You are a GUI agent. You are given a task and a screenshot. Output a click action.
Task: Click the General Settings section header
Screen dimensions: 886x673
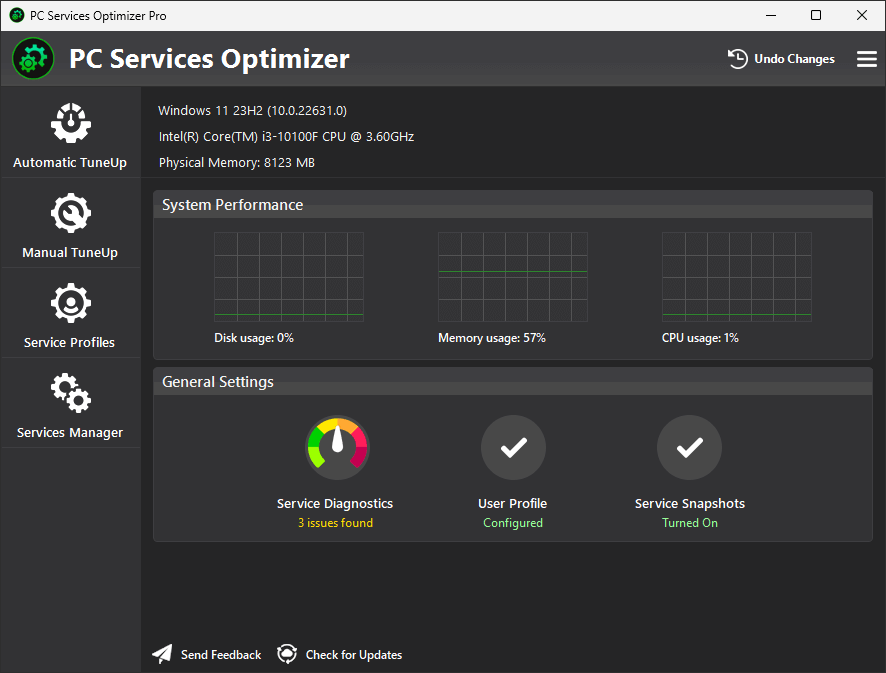click(x=218, y=382)
